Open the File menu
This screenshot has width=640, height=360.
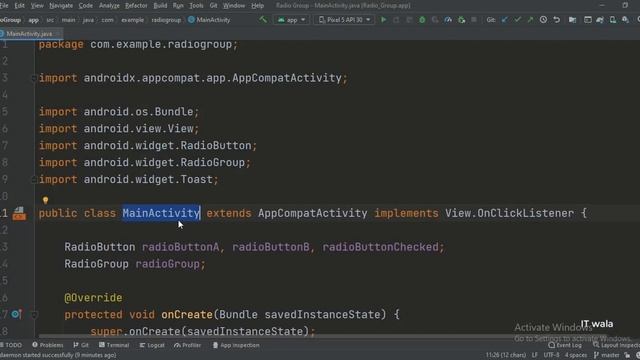[x=4, y=6]
